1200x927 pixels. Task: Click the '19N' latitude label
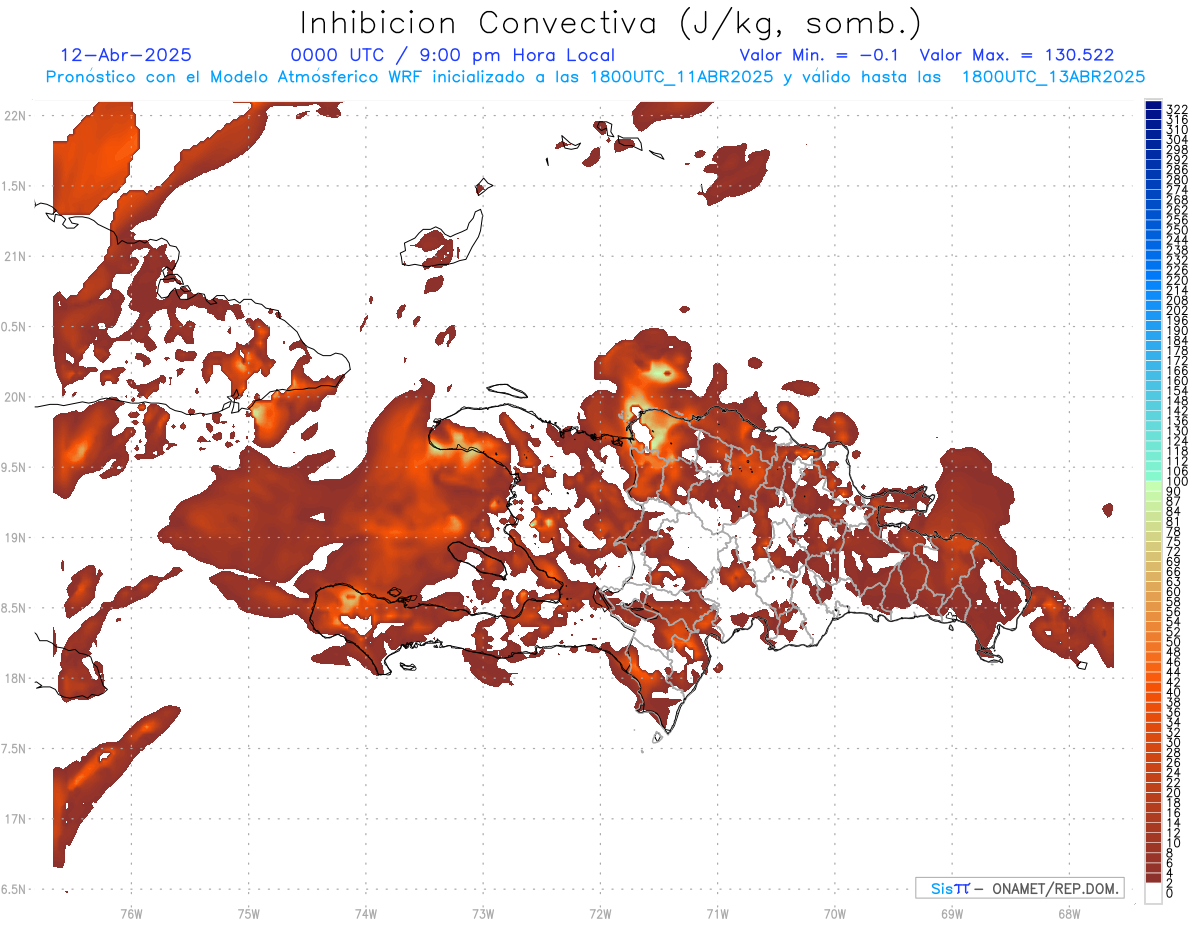click(x=14, y=538)
